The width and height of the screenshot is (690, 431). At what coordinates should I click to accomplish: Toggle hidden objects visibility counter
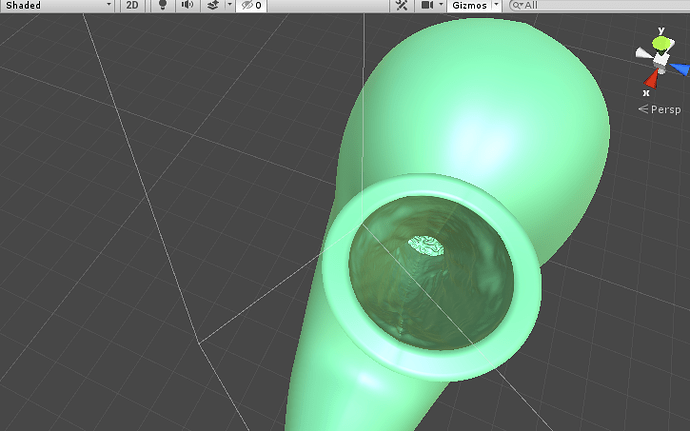pyautogui.click(x=252, y=5)
